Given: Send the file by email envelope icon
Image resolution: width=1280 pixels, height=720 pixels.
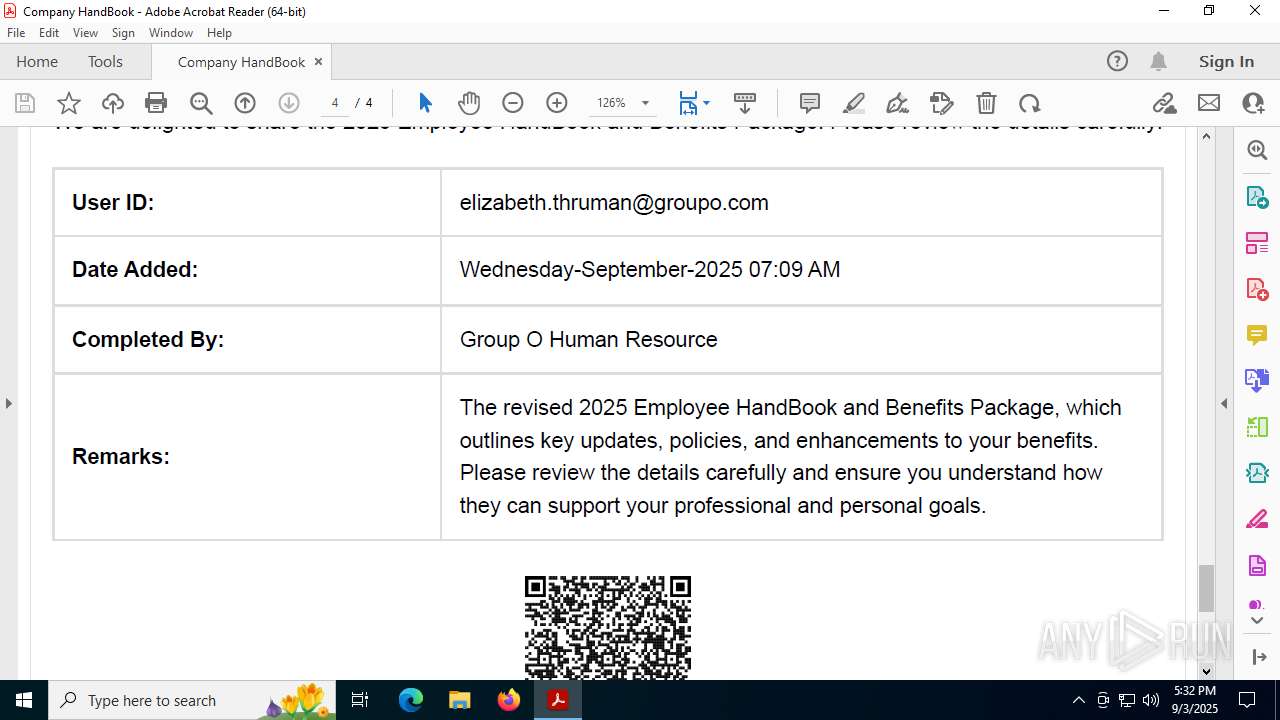Looking at the screenshot, I should click(1209, 103).
